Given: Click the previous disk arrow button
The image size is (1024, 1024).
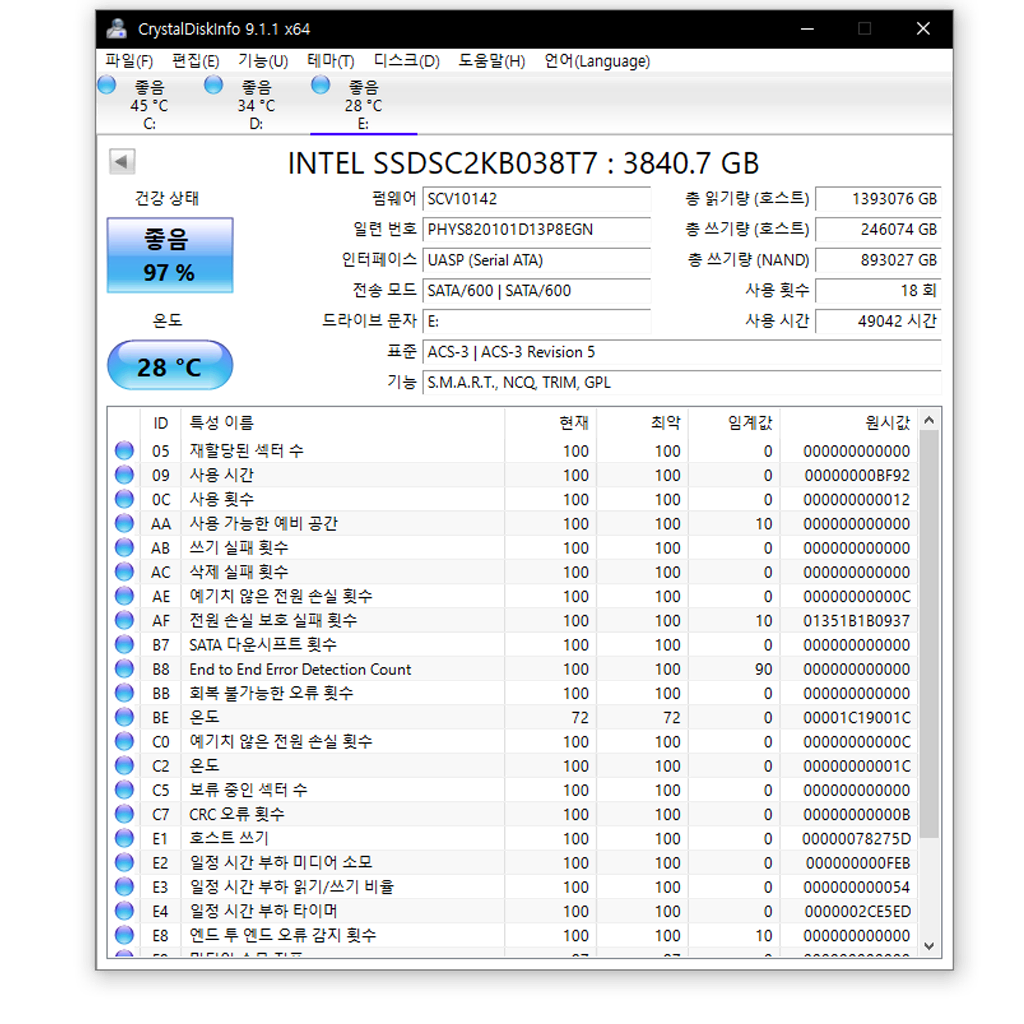Looking at the screenshot, I should pyautogui.click(x=122, y=161).
